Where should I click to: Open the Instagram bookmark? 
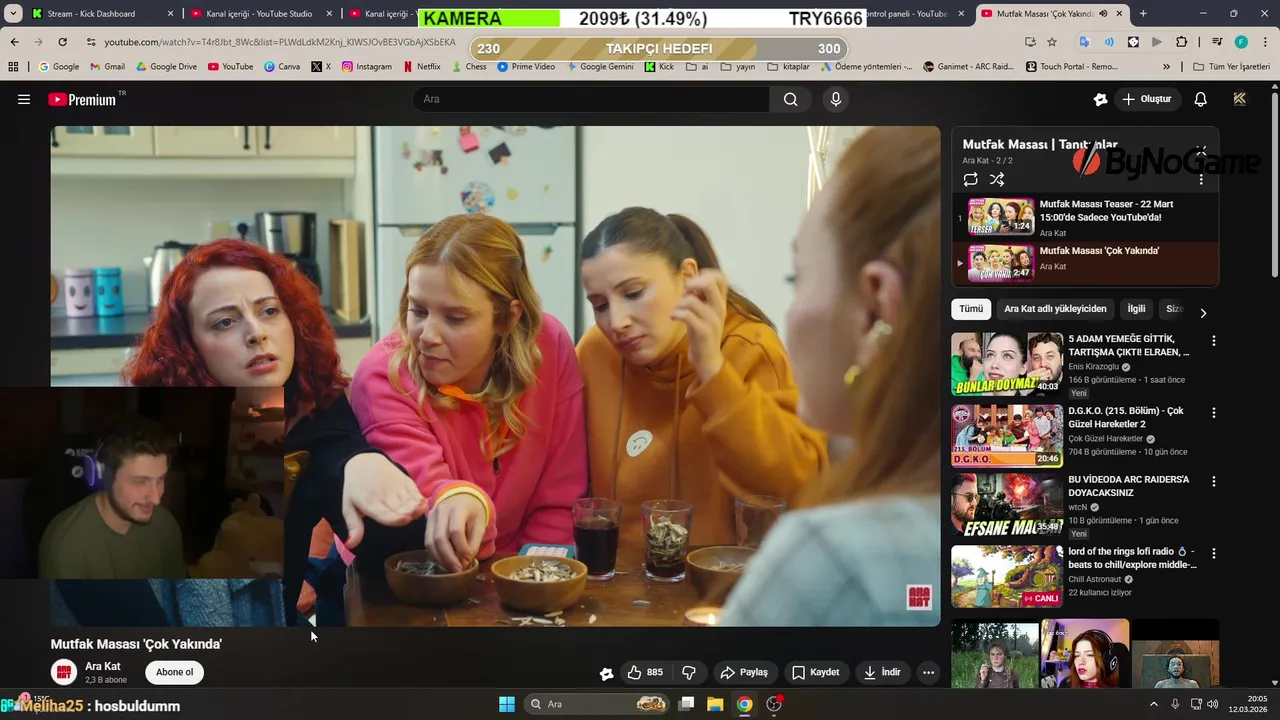point(367,67)
